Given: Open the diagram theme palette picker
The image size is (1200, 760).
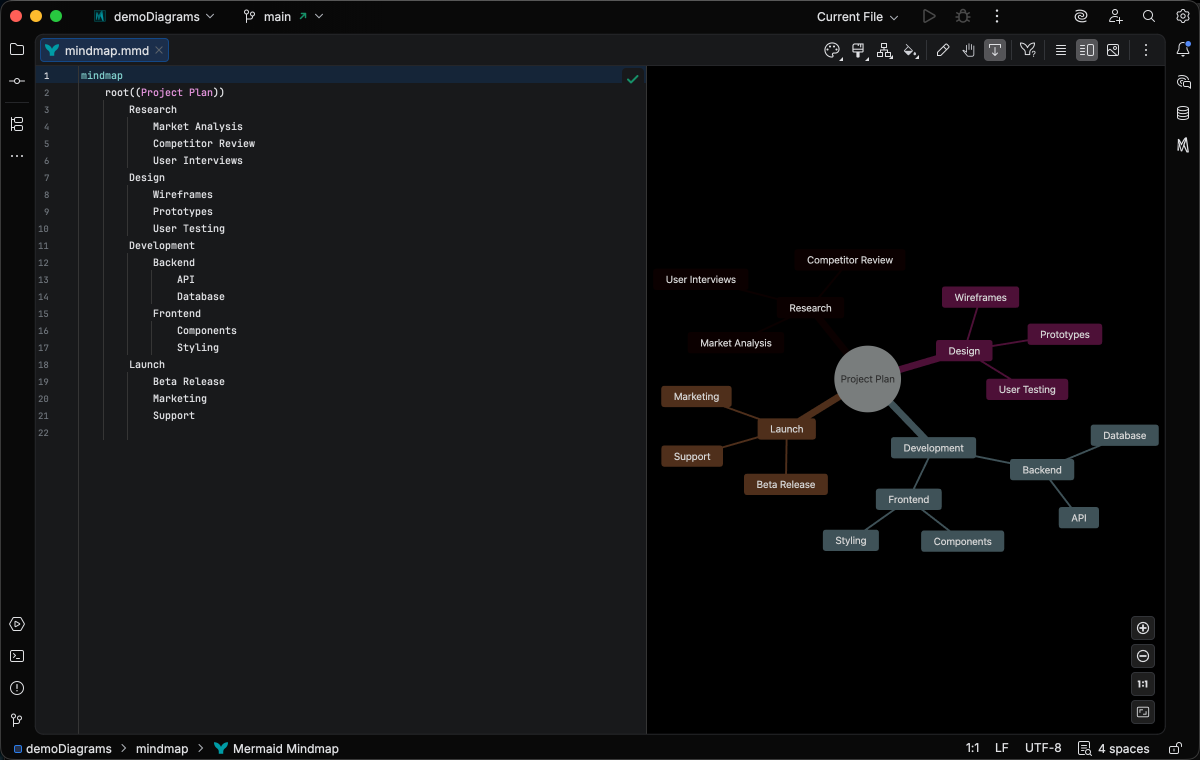Looking at the screenshot, I should click(831, 49).
